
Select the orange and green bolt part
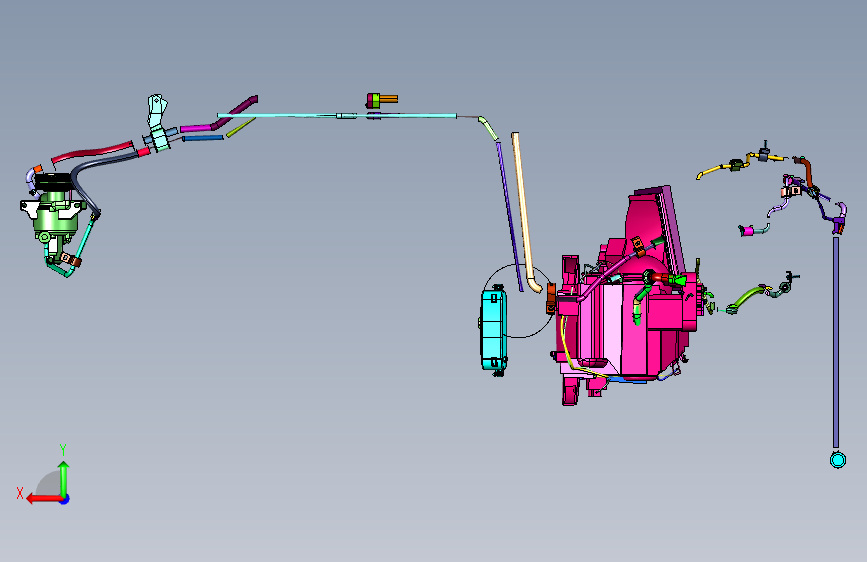pos(382,100)
